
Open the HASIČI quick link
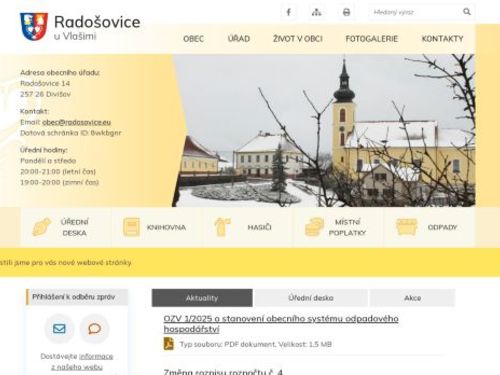(248, 227)
